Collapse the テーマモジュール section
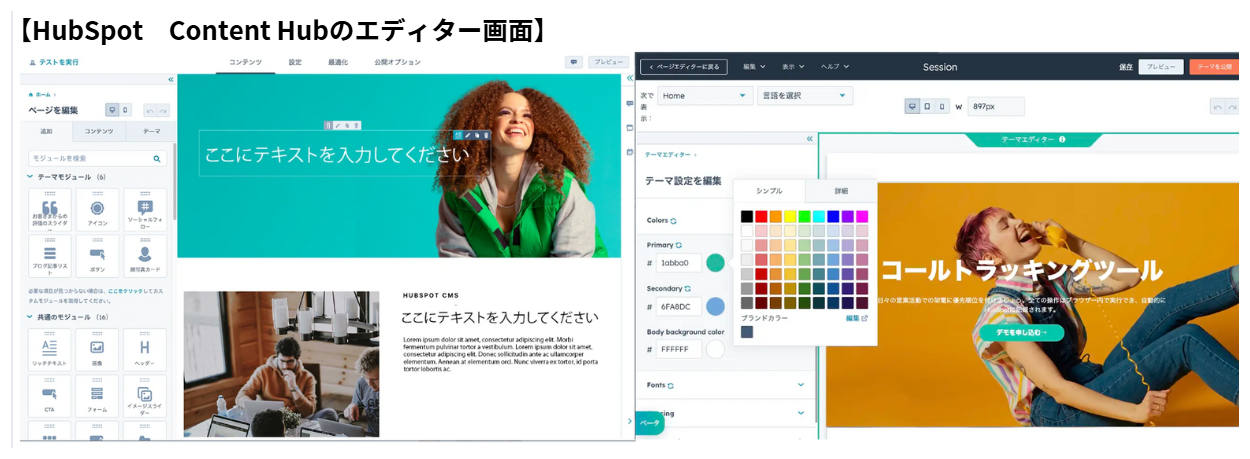Screen dimensions: 1250x459 30,177
